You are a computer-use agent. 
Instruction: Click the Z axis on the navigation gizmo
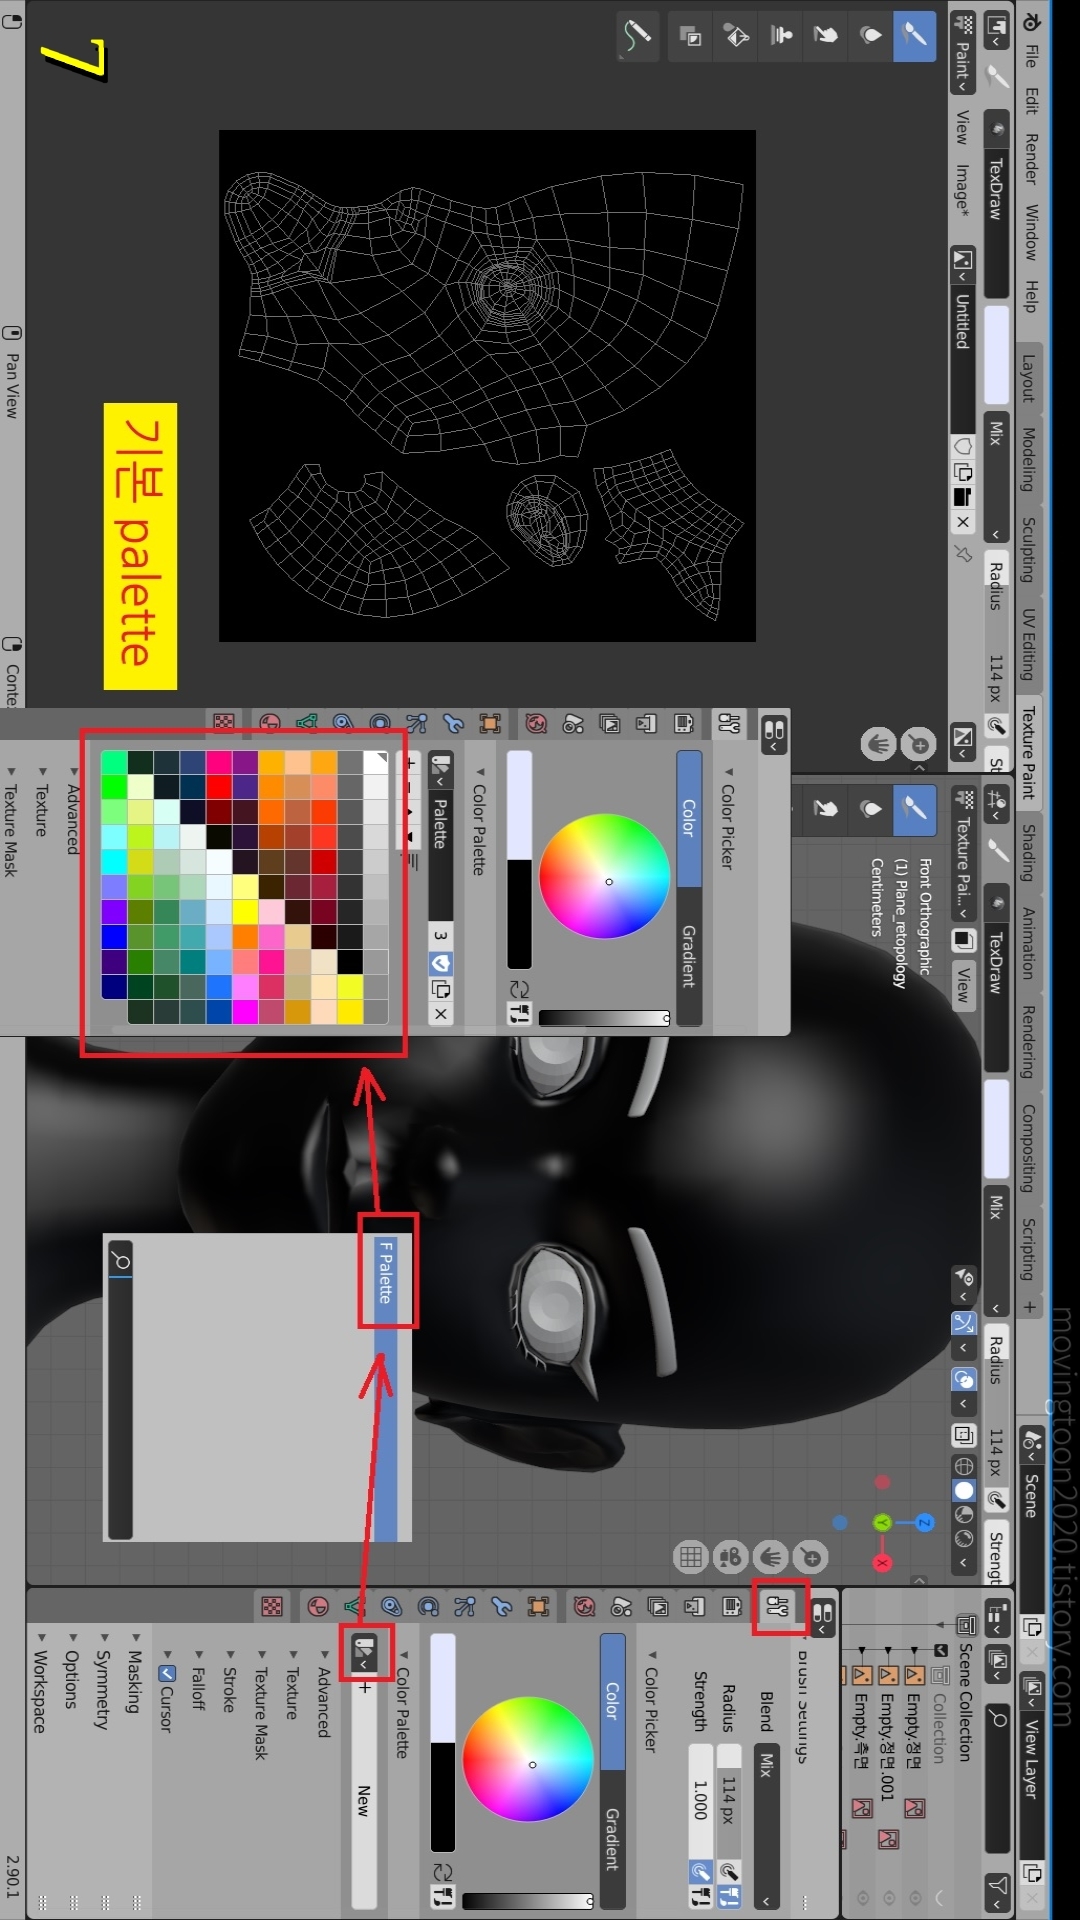(x=924, y=1522)
